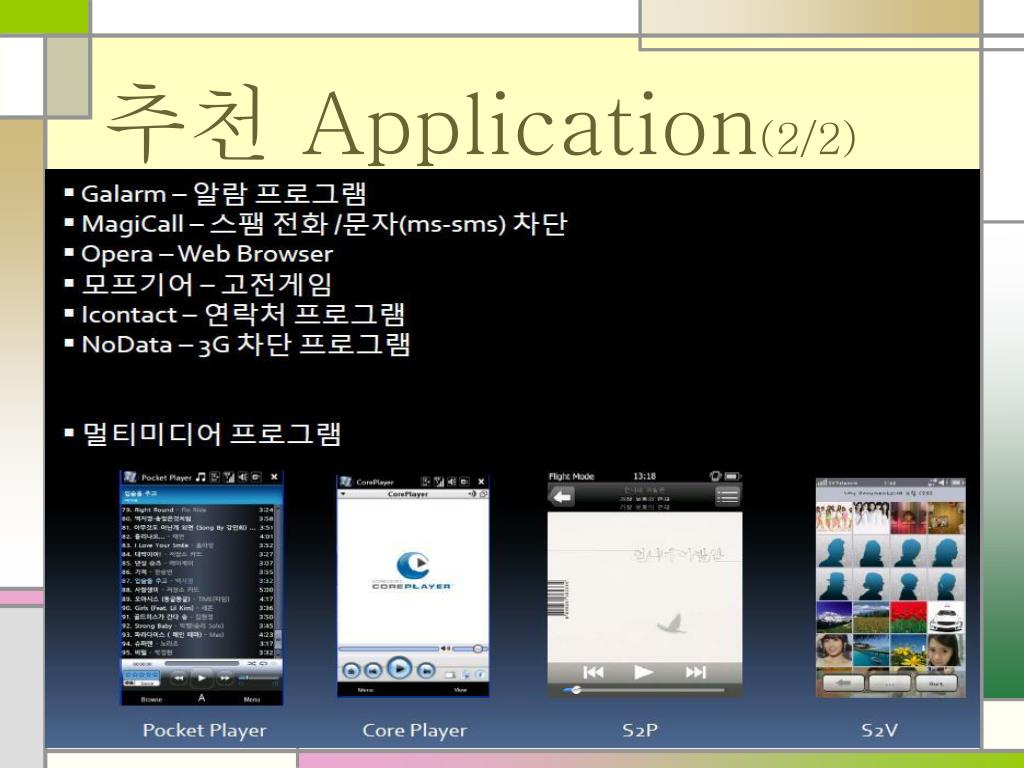
Task: Click the "S2V" caption
Action: [x=878, y=730]
